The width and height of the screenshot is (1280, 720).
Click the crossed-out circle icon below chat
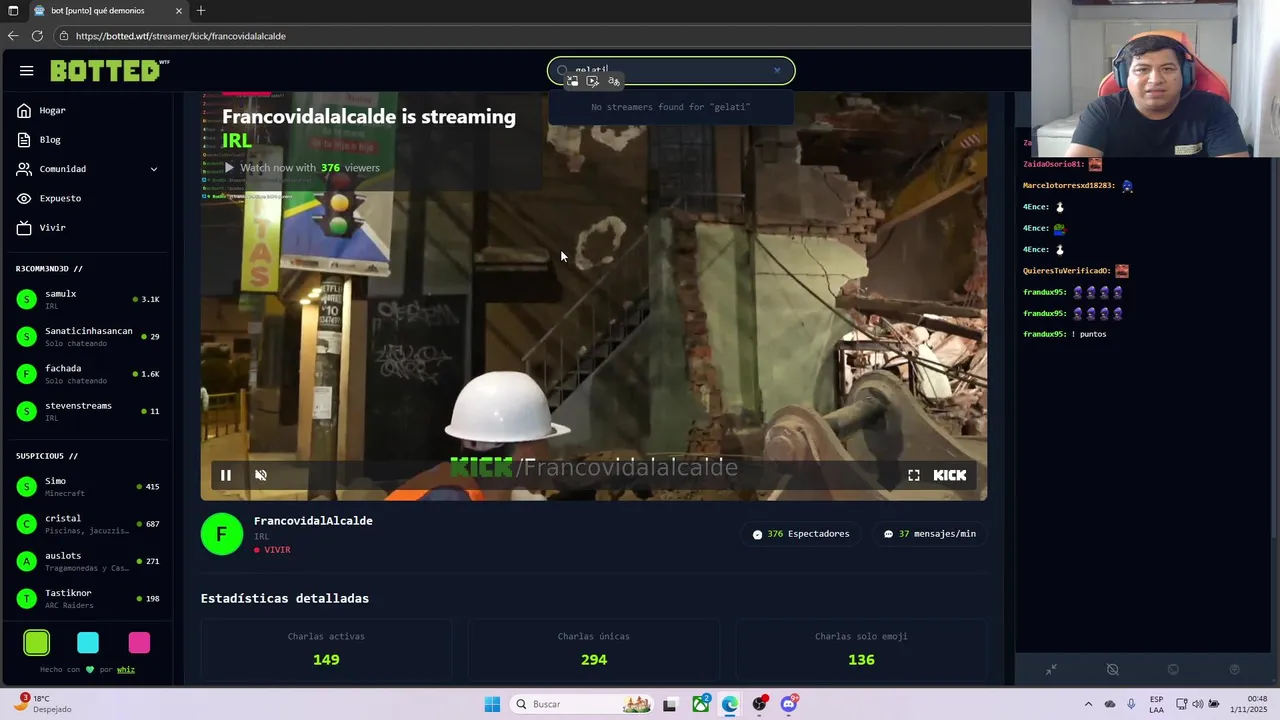1112,670
